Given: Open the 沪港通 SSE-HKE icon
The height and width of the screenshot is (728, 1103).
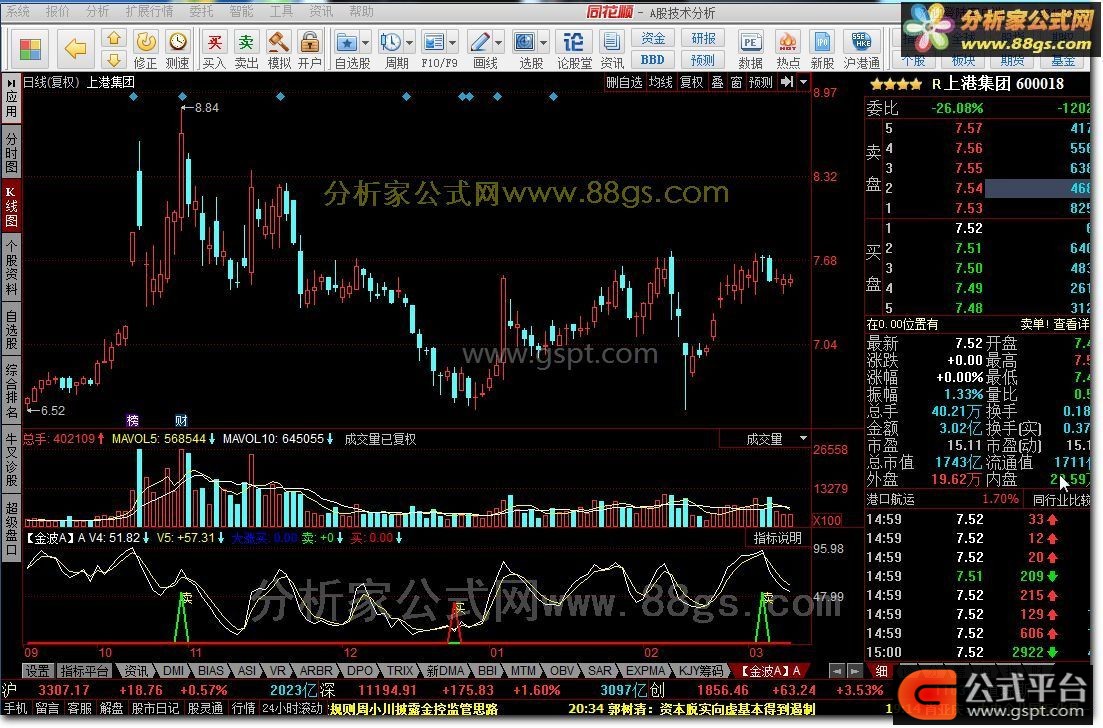Looking at the screenshot, I should click(862, 49).
